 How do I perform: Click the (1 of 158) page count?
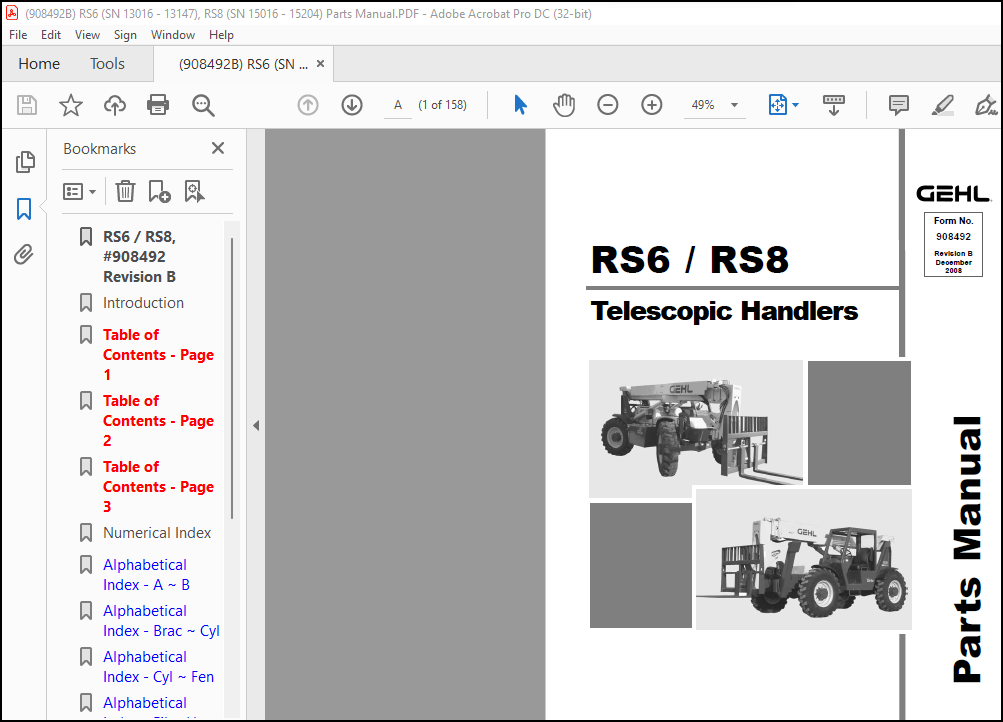443,105
